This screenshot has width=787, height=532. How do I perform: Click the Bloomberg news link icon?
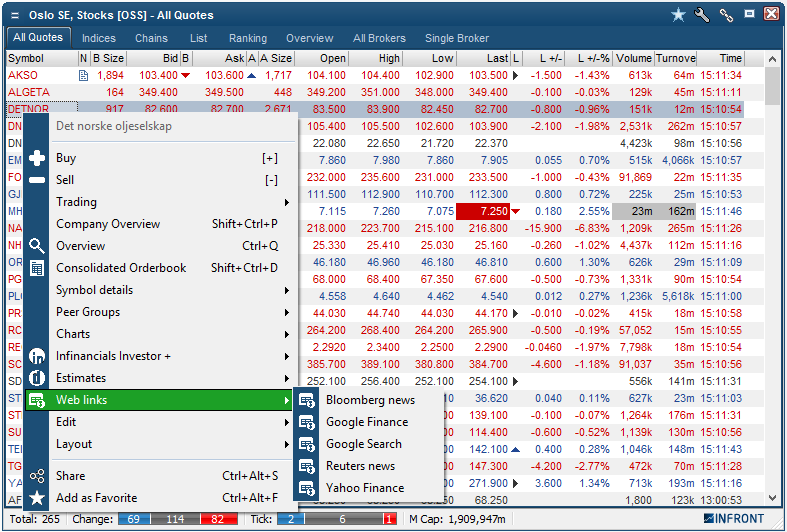[307, 400]
